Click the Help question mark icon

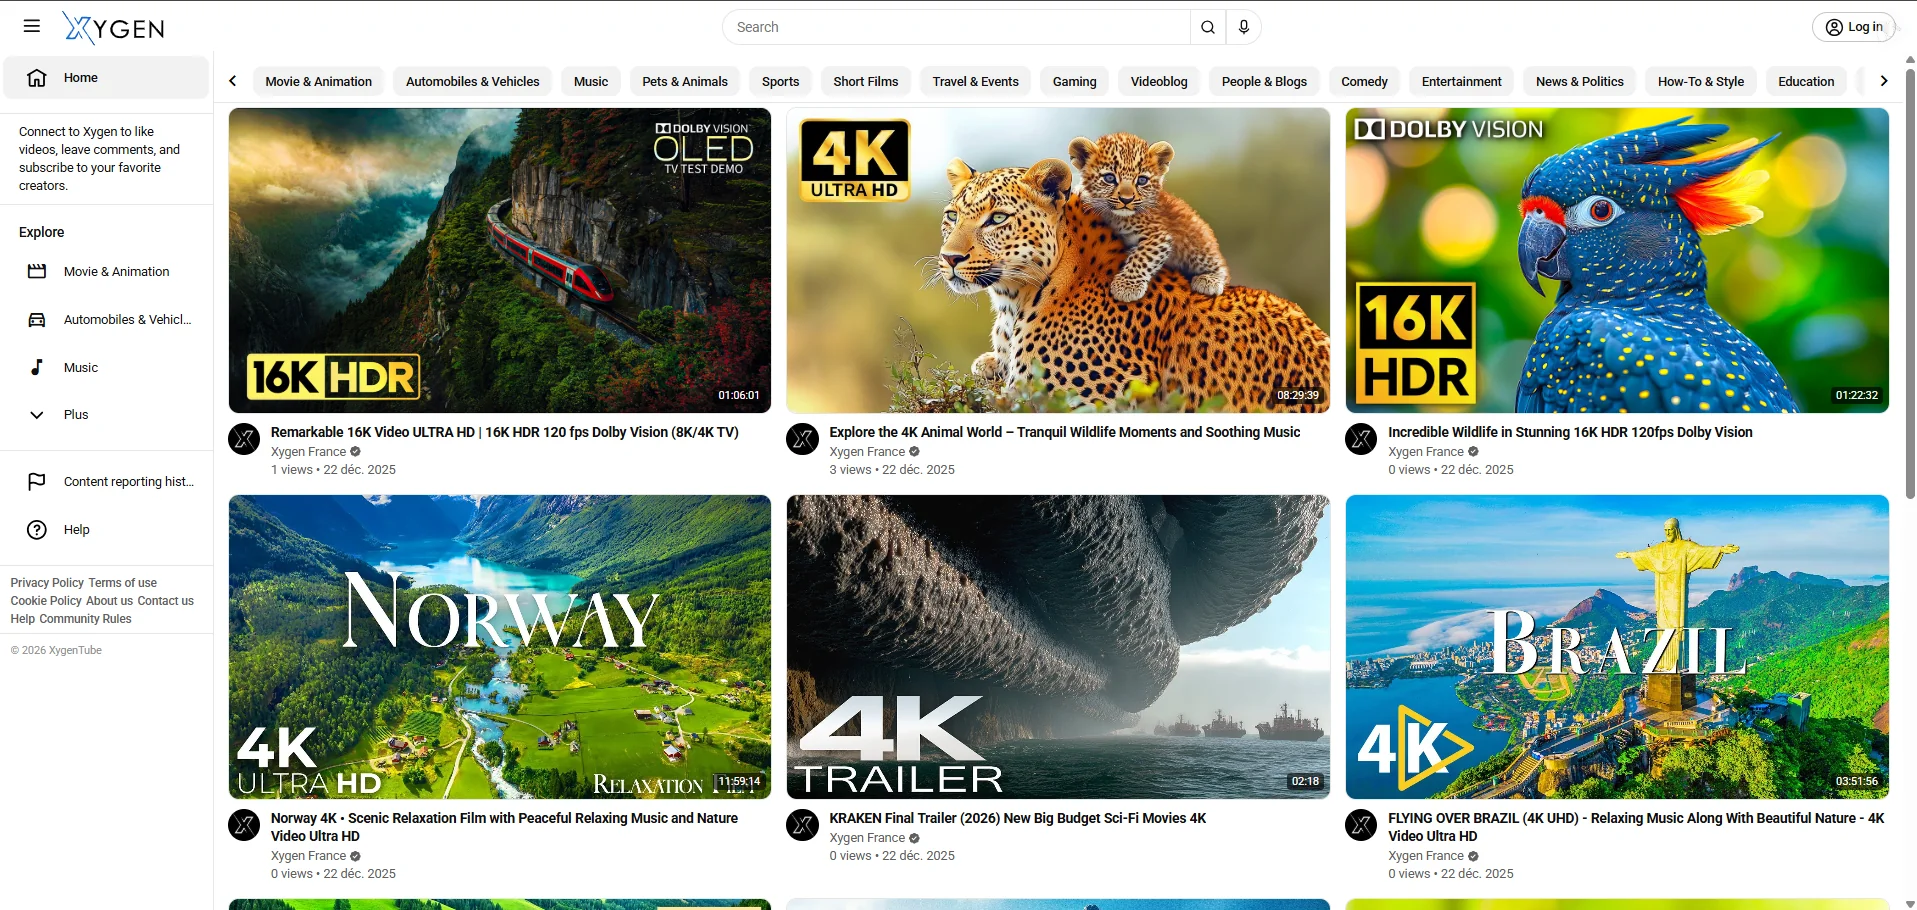pyautogui.click(x=37, y=530)
